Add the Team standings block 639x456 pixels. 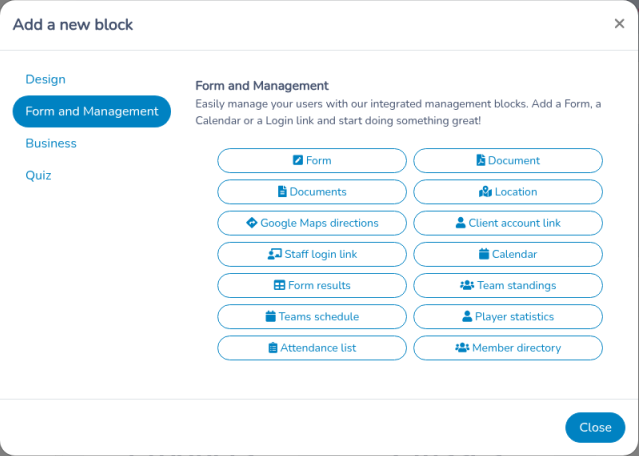click(x=508, y=285)
